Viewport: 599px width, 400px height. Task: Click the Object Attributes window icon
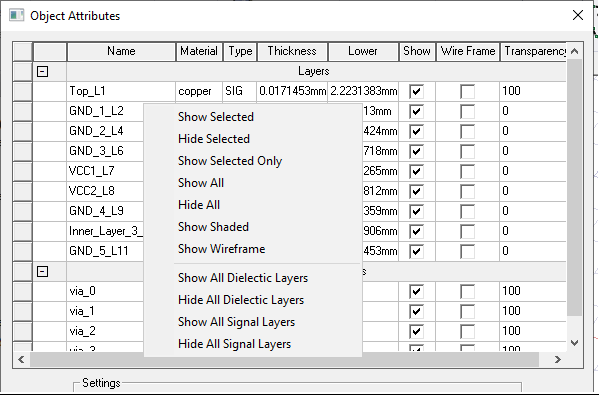[x=16, y=16]
